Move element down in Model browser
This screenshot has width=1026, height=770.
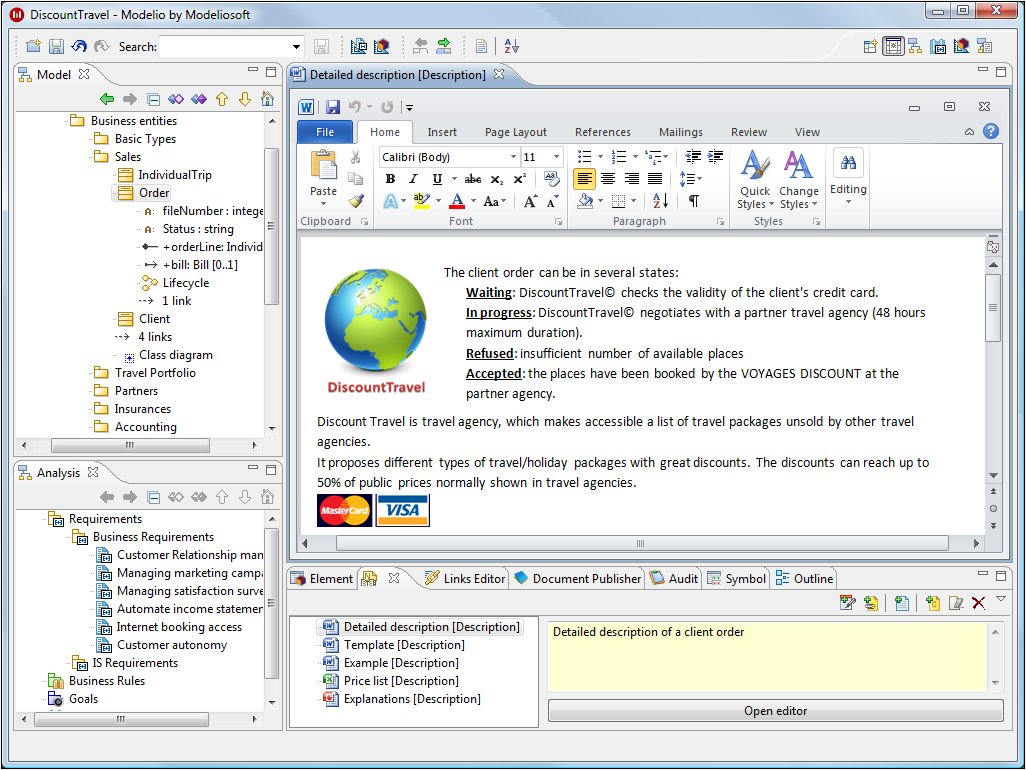pyautogui.click(x=245, y=99)
